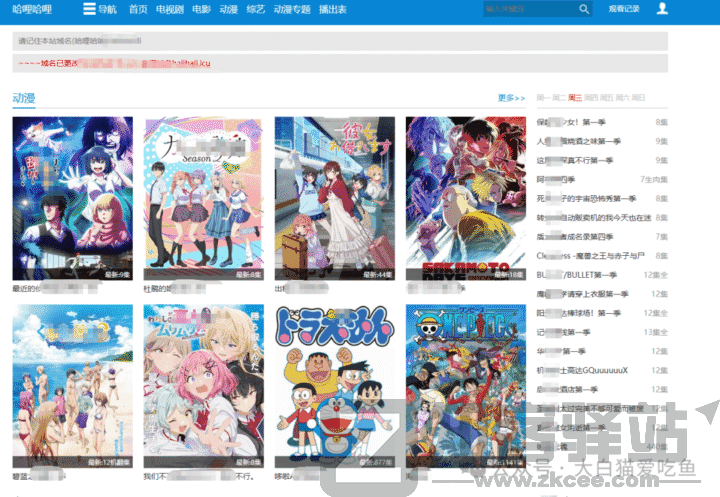Switch schedule to 周一 tab
Image resolution: width=720 pixels, height=497 pixels.
click(x=543, y=98)
